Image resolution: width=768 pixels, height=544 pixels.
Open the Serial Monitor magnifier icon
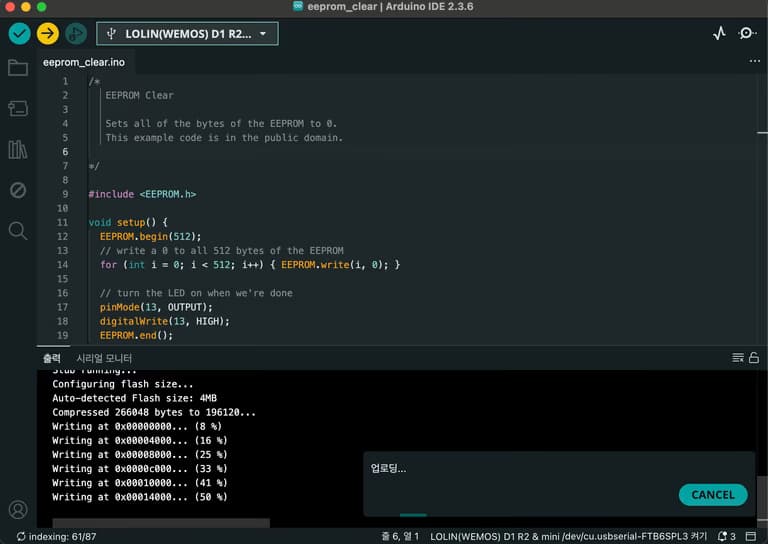(747, 34)
